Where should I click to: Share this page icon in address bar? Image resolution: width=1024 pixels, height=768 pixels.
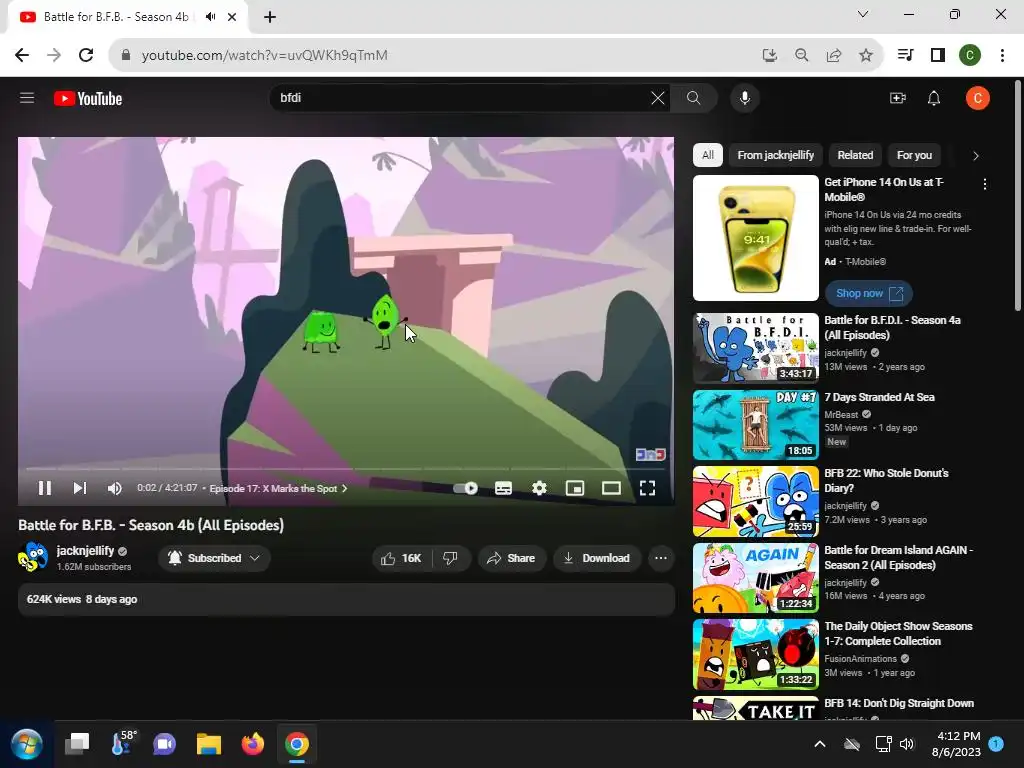click(834, 55)
